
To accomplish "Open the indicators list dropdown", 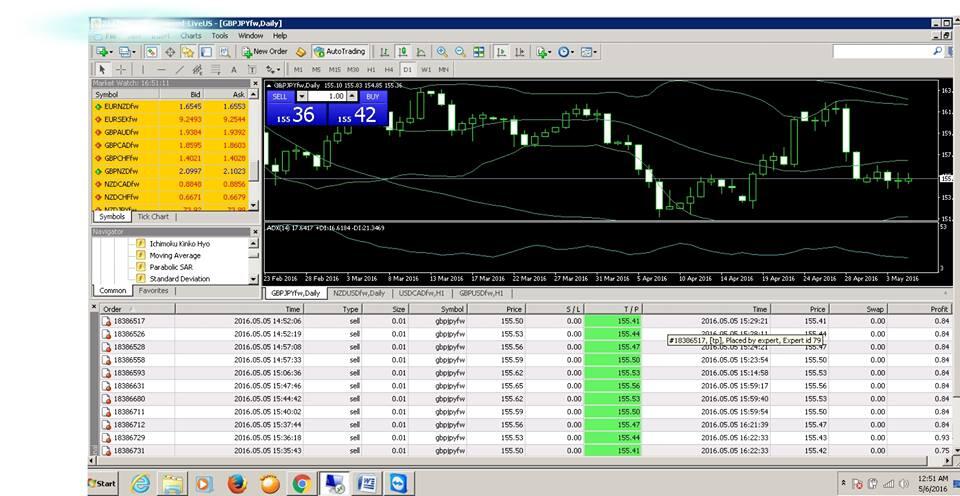I will pos(542,52).
